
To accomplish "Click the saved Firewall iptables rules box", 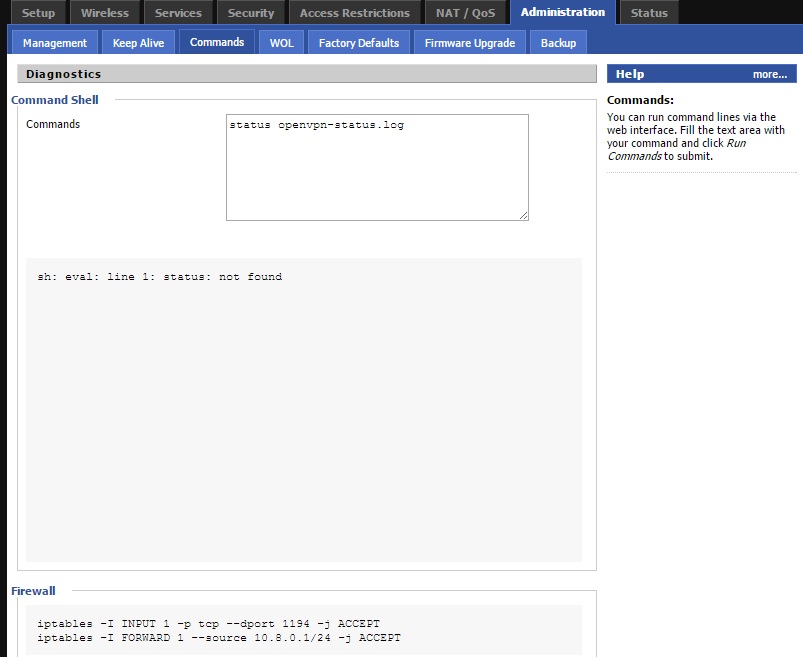I will (304, 630).
